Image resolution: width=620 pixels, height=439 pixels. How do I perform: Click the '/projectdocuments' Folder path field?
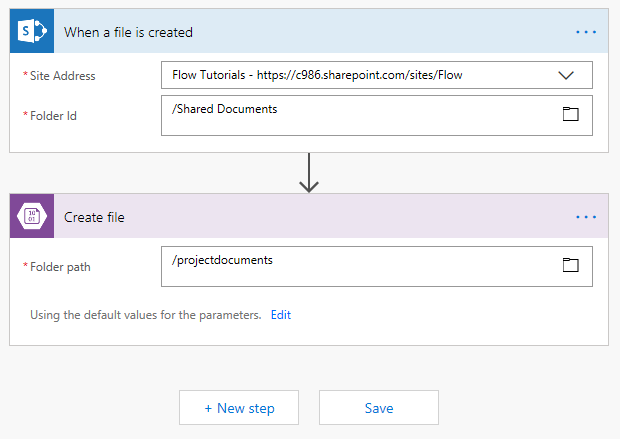click(x=360, y=265)
